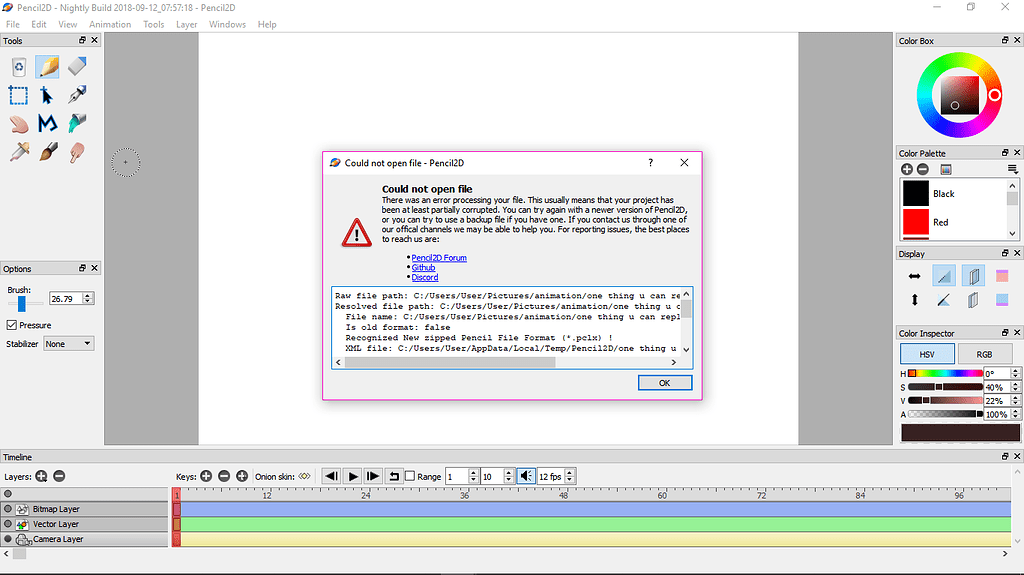Open the Animation menu
The width and height of the screenshot is (1024, 575).
(x=110, y=24)
